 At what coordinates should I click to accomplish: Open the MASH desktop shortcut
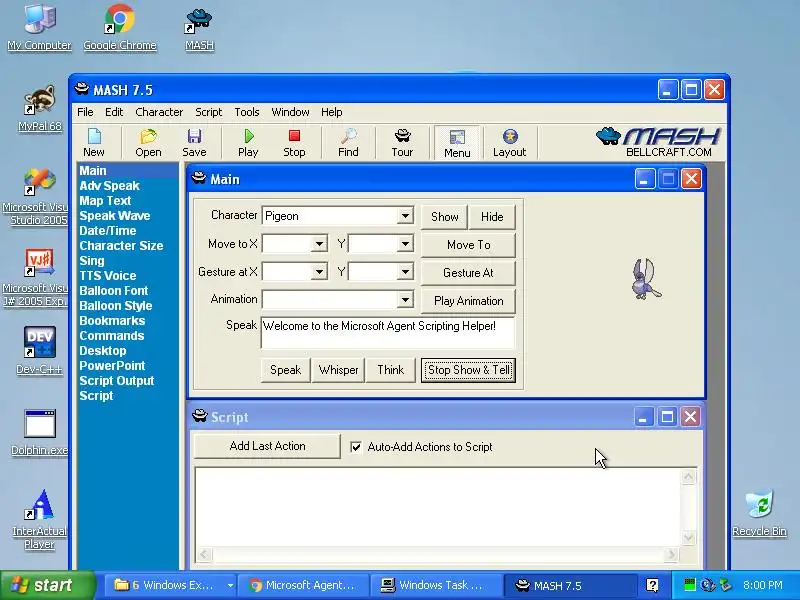pos(199,29)
